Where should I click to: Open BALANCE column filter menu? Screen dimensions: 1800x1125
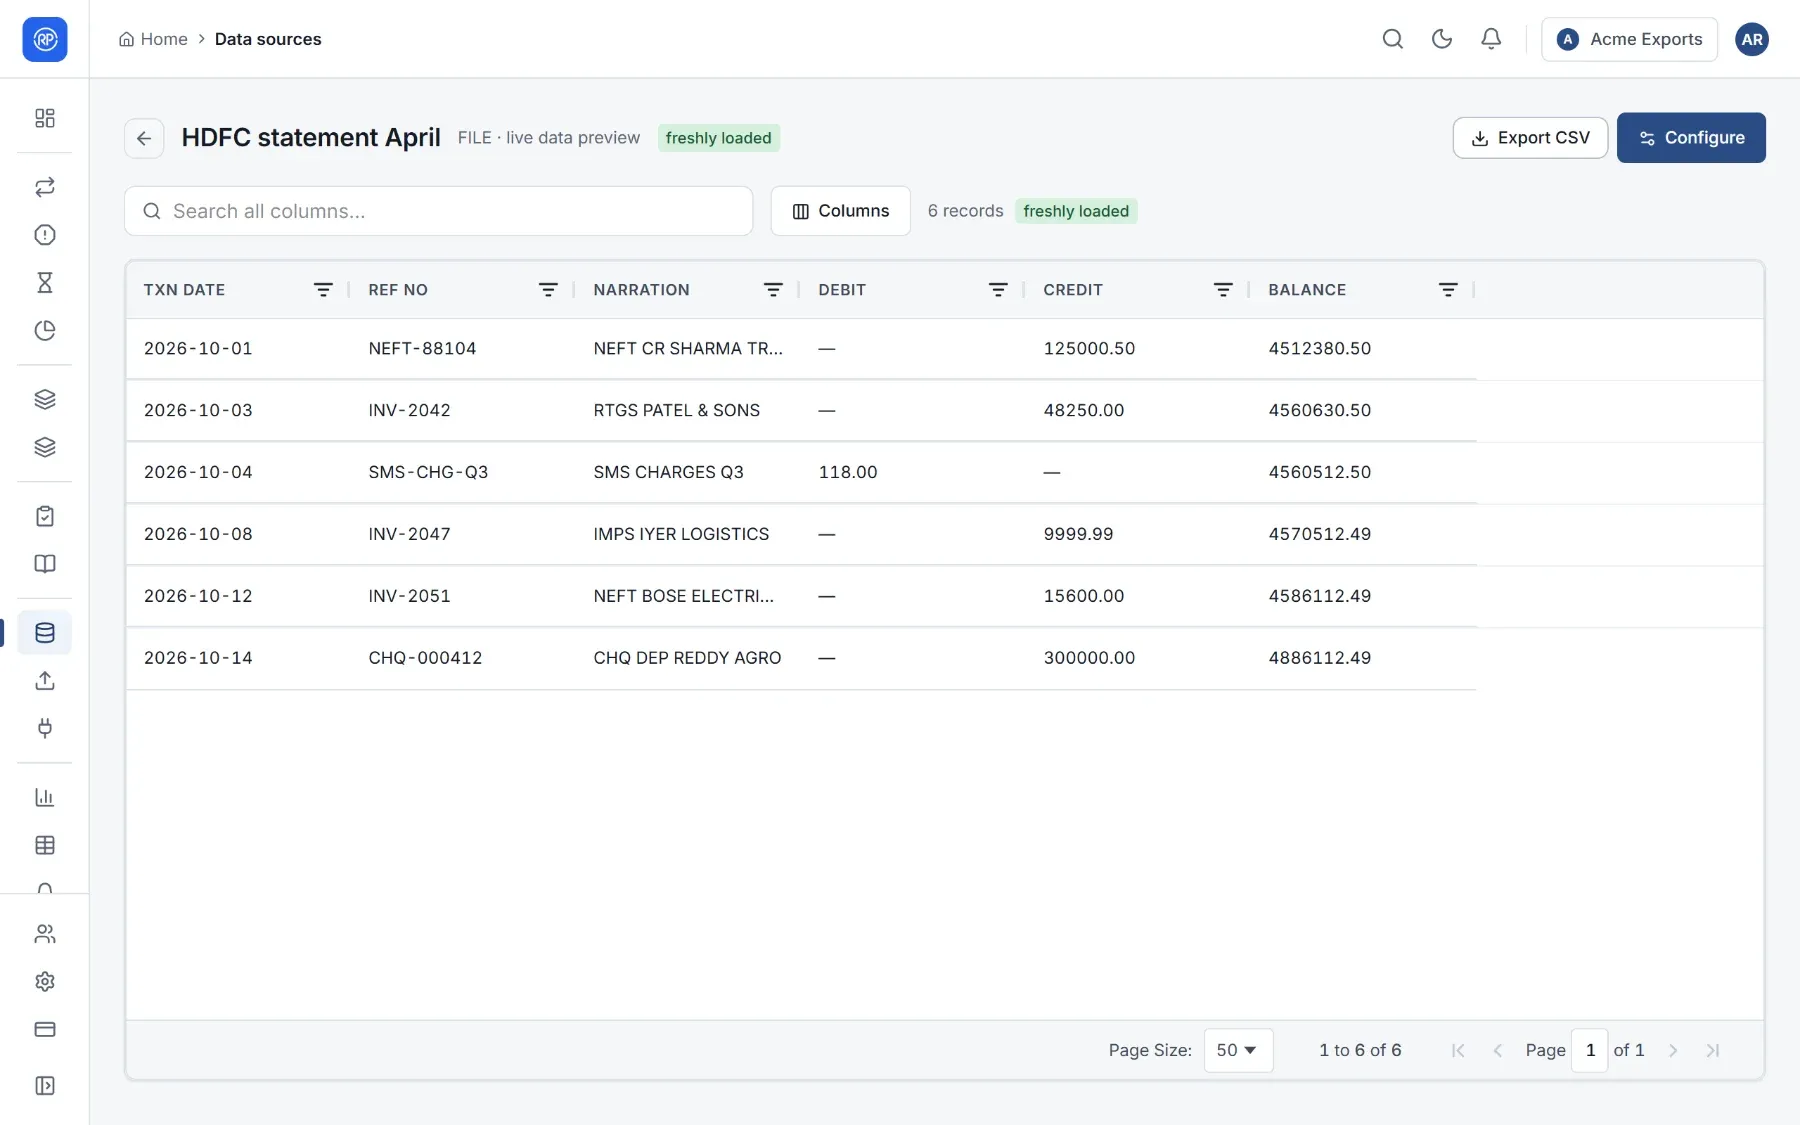tap(1448, 290)
